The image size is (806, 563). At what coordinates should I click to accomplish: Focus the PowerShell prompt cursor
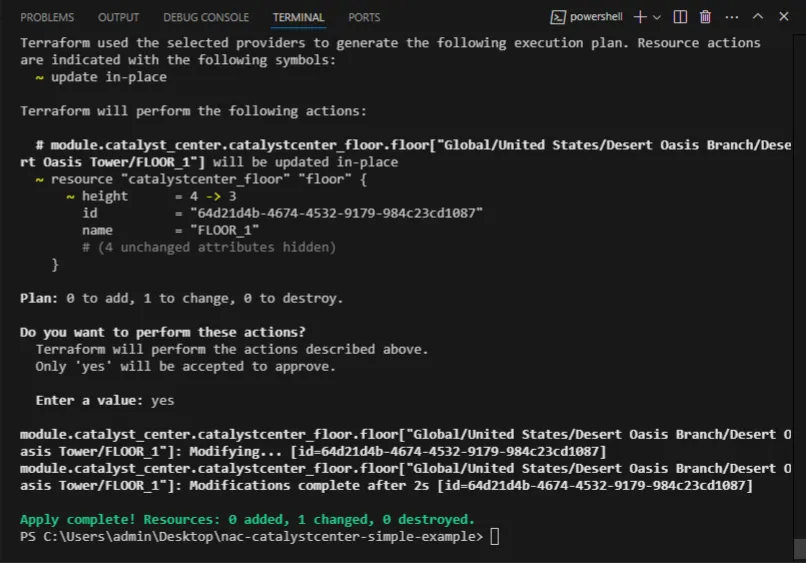coord(494,537)
